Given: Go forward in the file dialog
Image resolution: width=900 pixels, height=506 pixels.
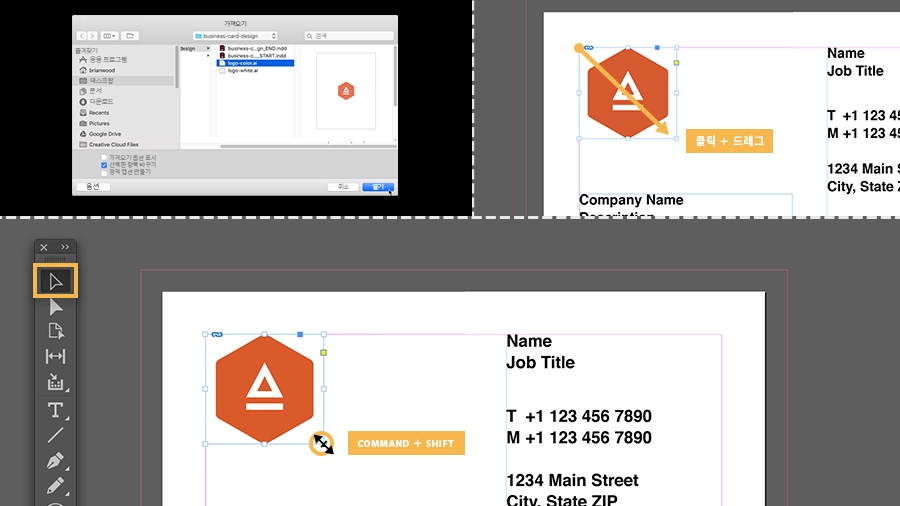Looking at the screenshot, I should [92, 36].
